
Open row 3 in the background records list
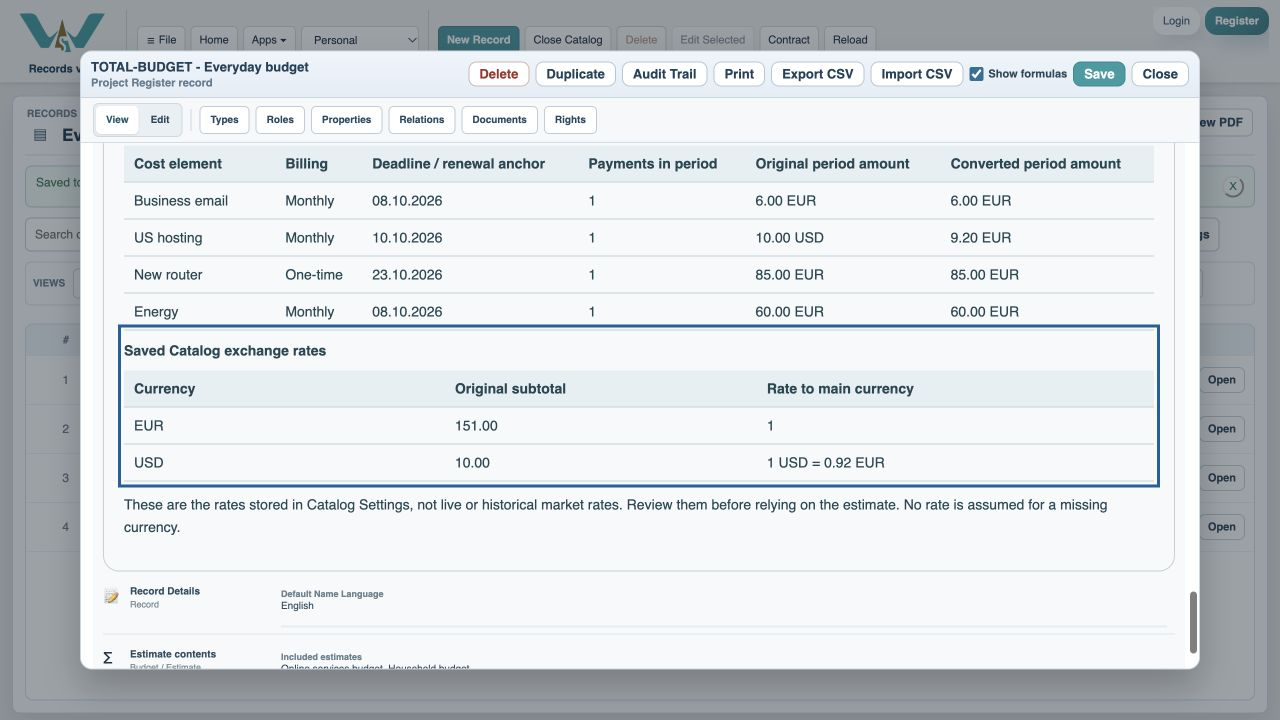click(x=1222, y=478)
